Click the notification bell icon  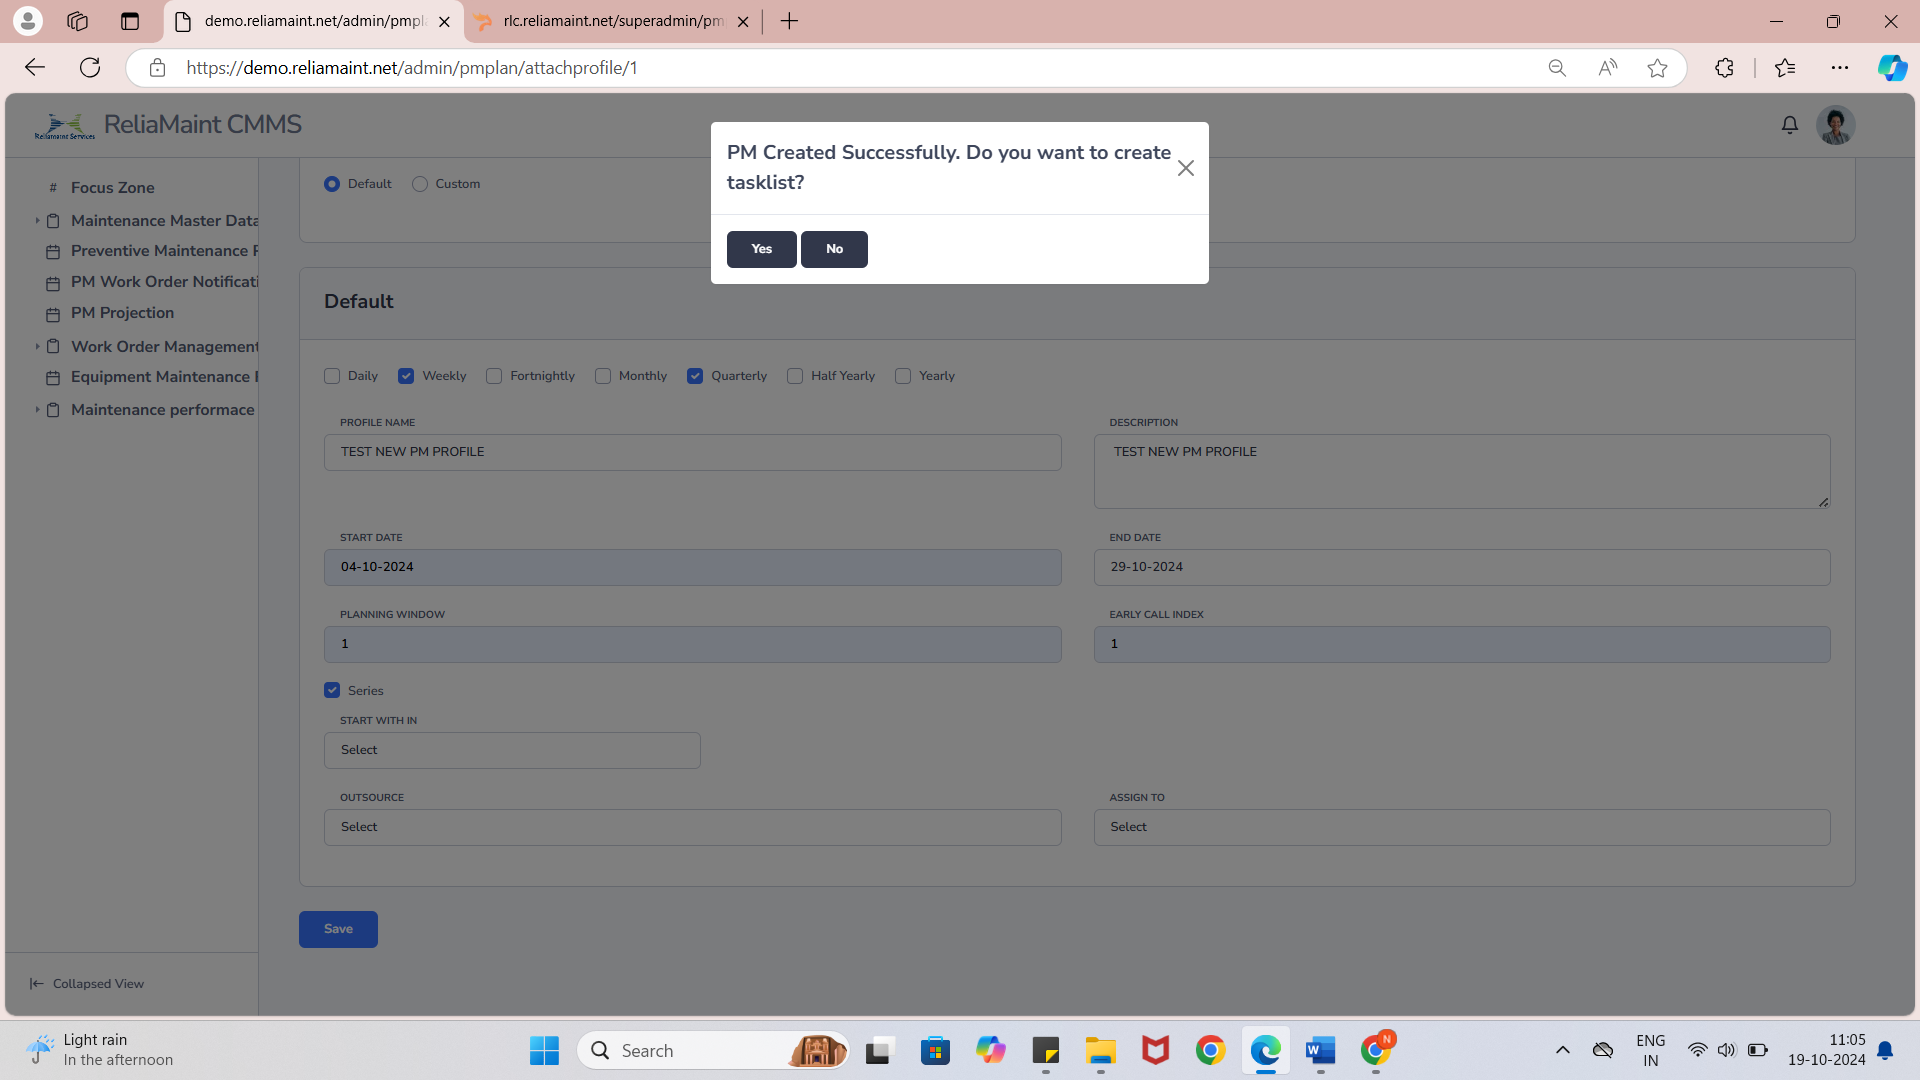pos(1789,125)
